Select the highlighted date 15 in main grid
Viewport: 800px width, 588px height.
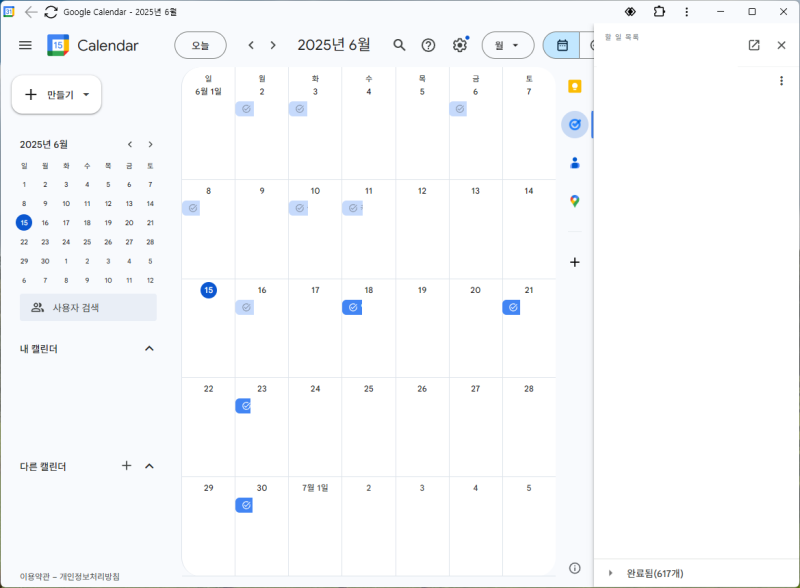(209, 290)
